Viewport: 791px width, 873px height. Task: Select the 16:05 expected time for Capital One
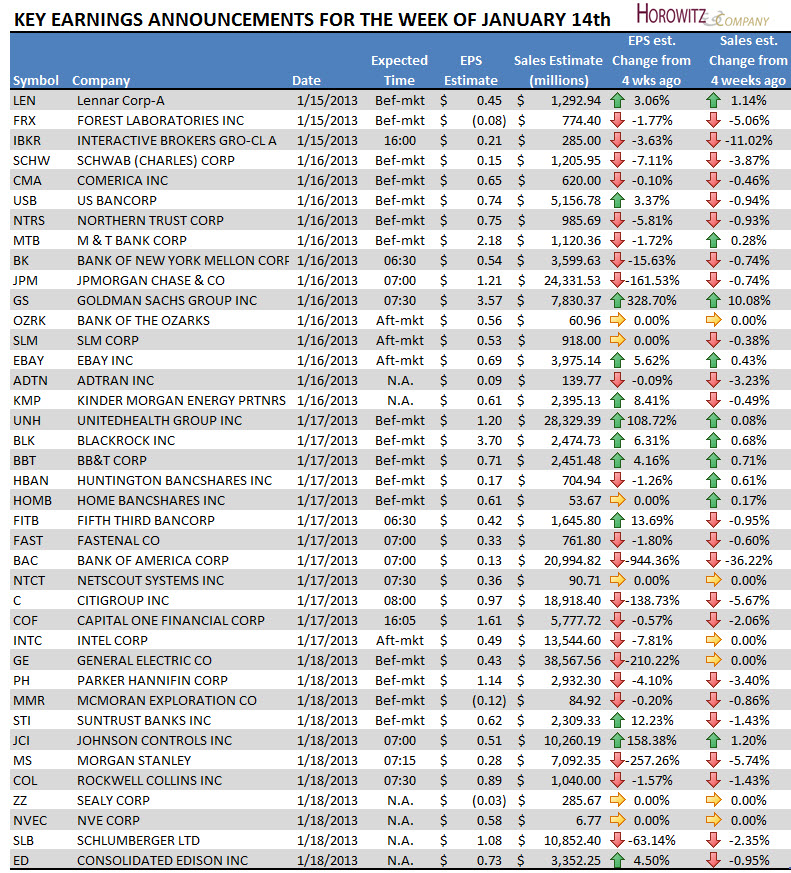tap(400, 621)
